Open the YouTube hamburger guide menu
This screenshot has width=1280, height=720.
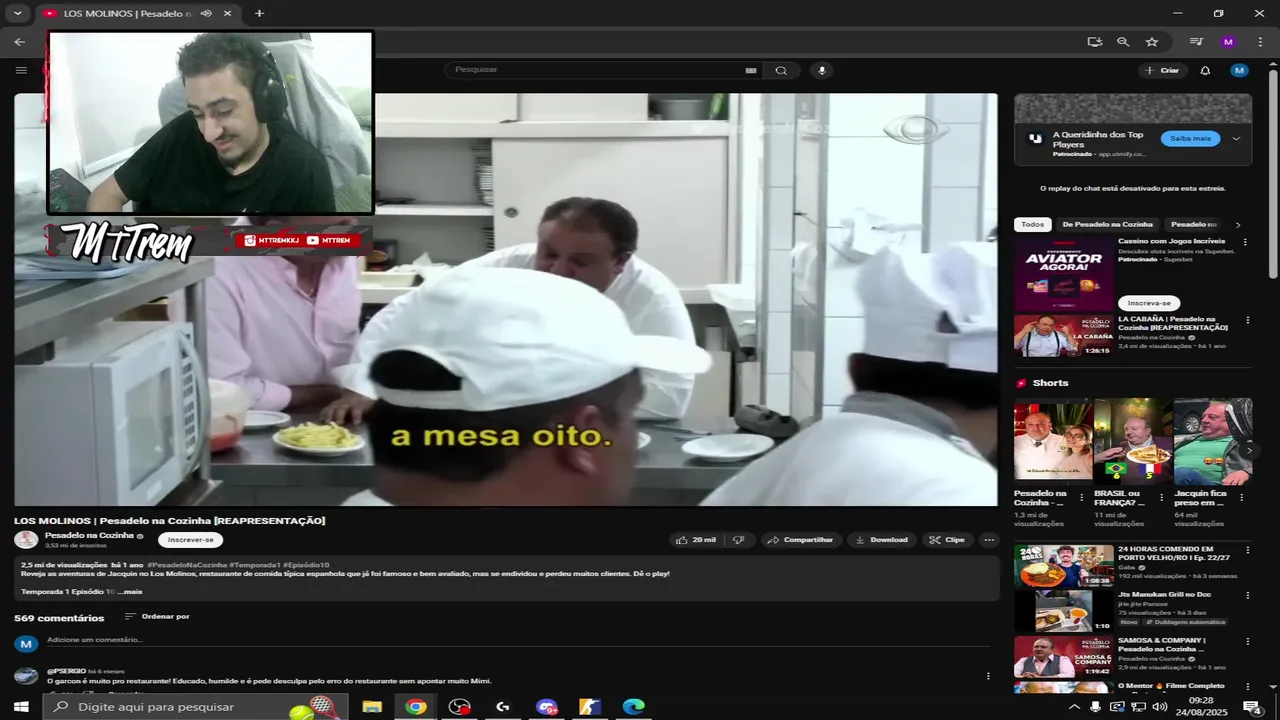21,70
